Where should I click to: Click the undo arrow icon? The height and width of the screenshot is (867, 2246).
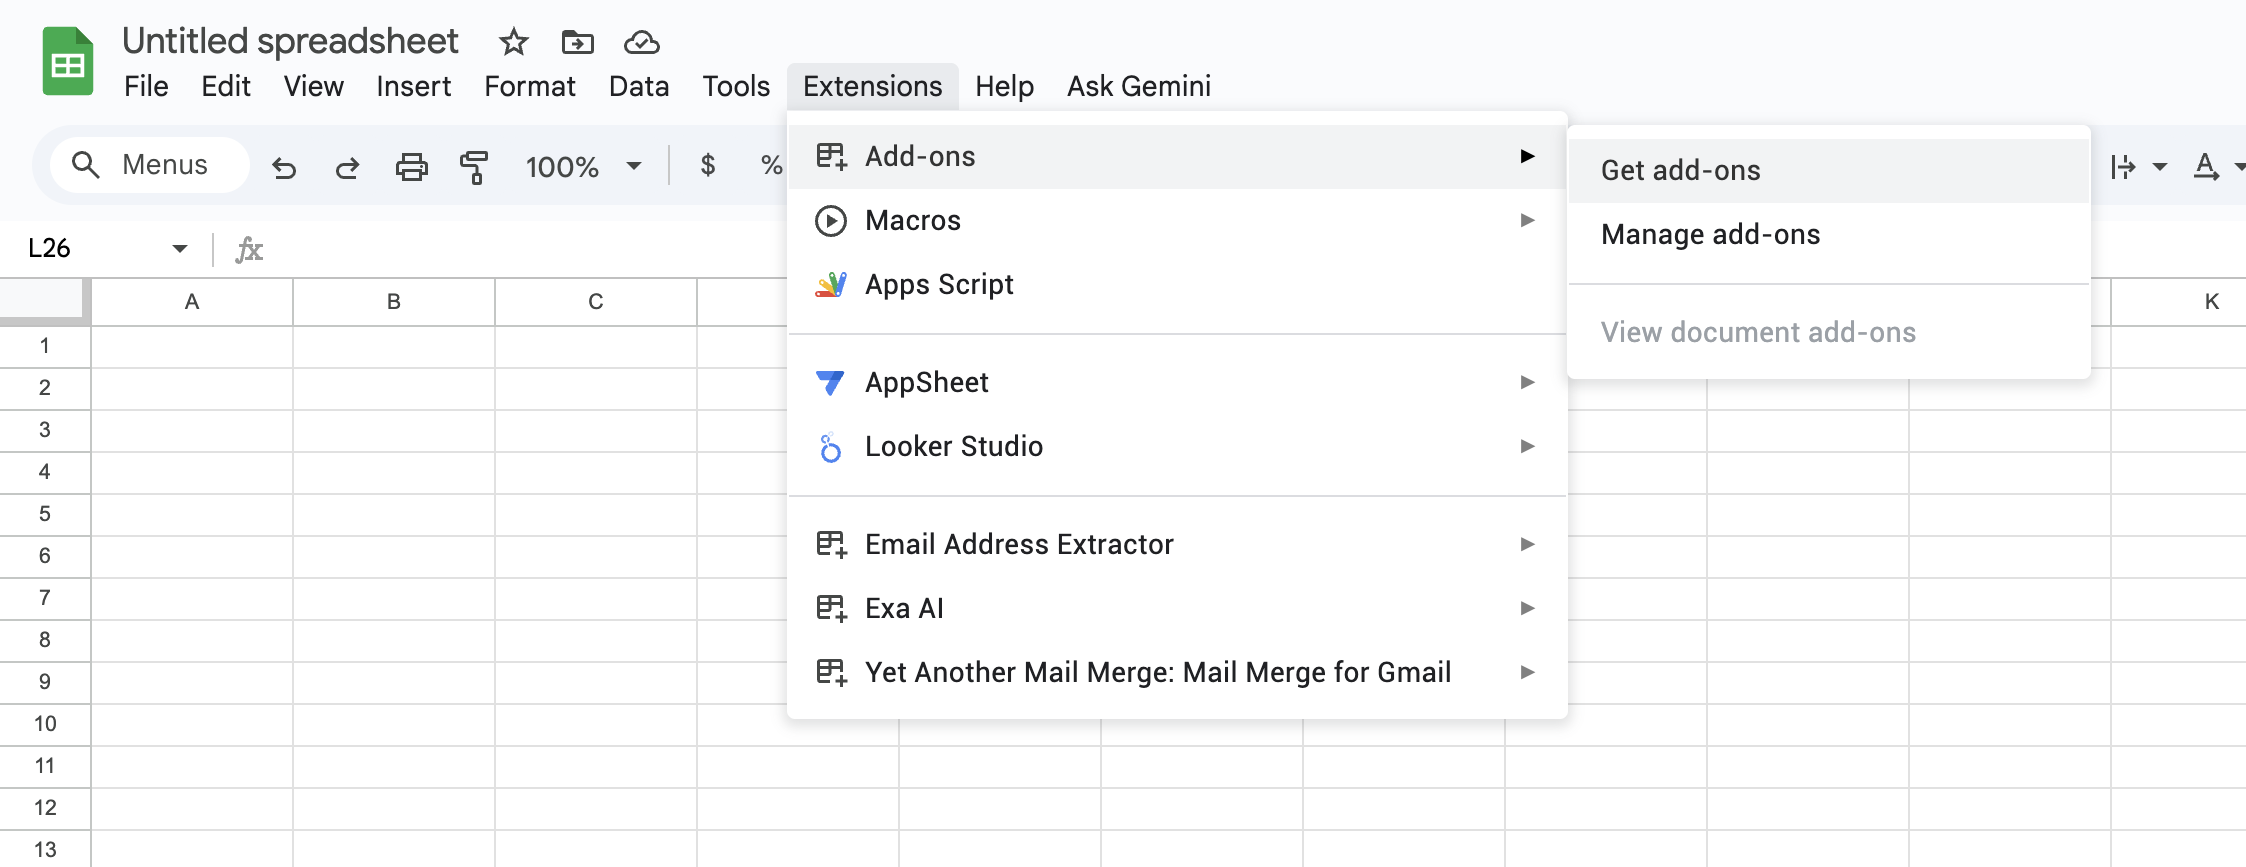pos(284,167)
